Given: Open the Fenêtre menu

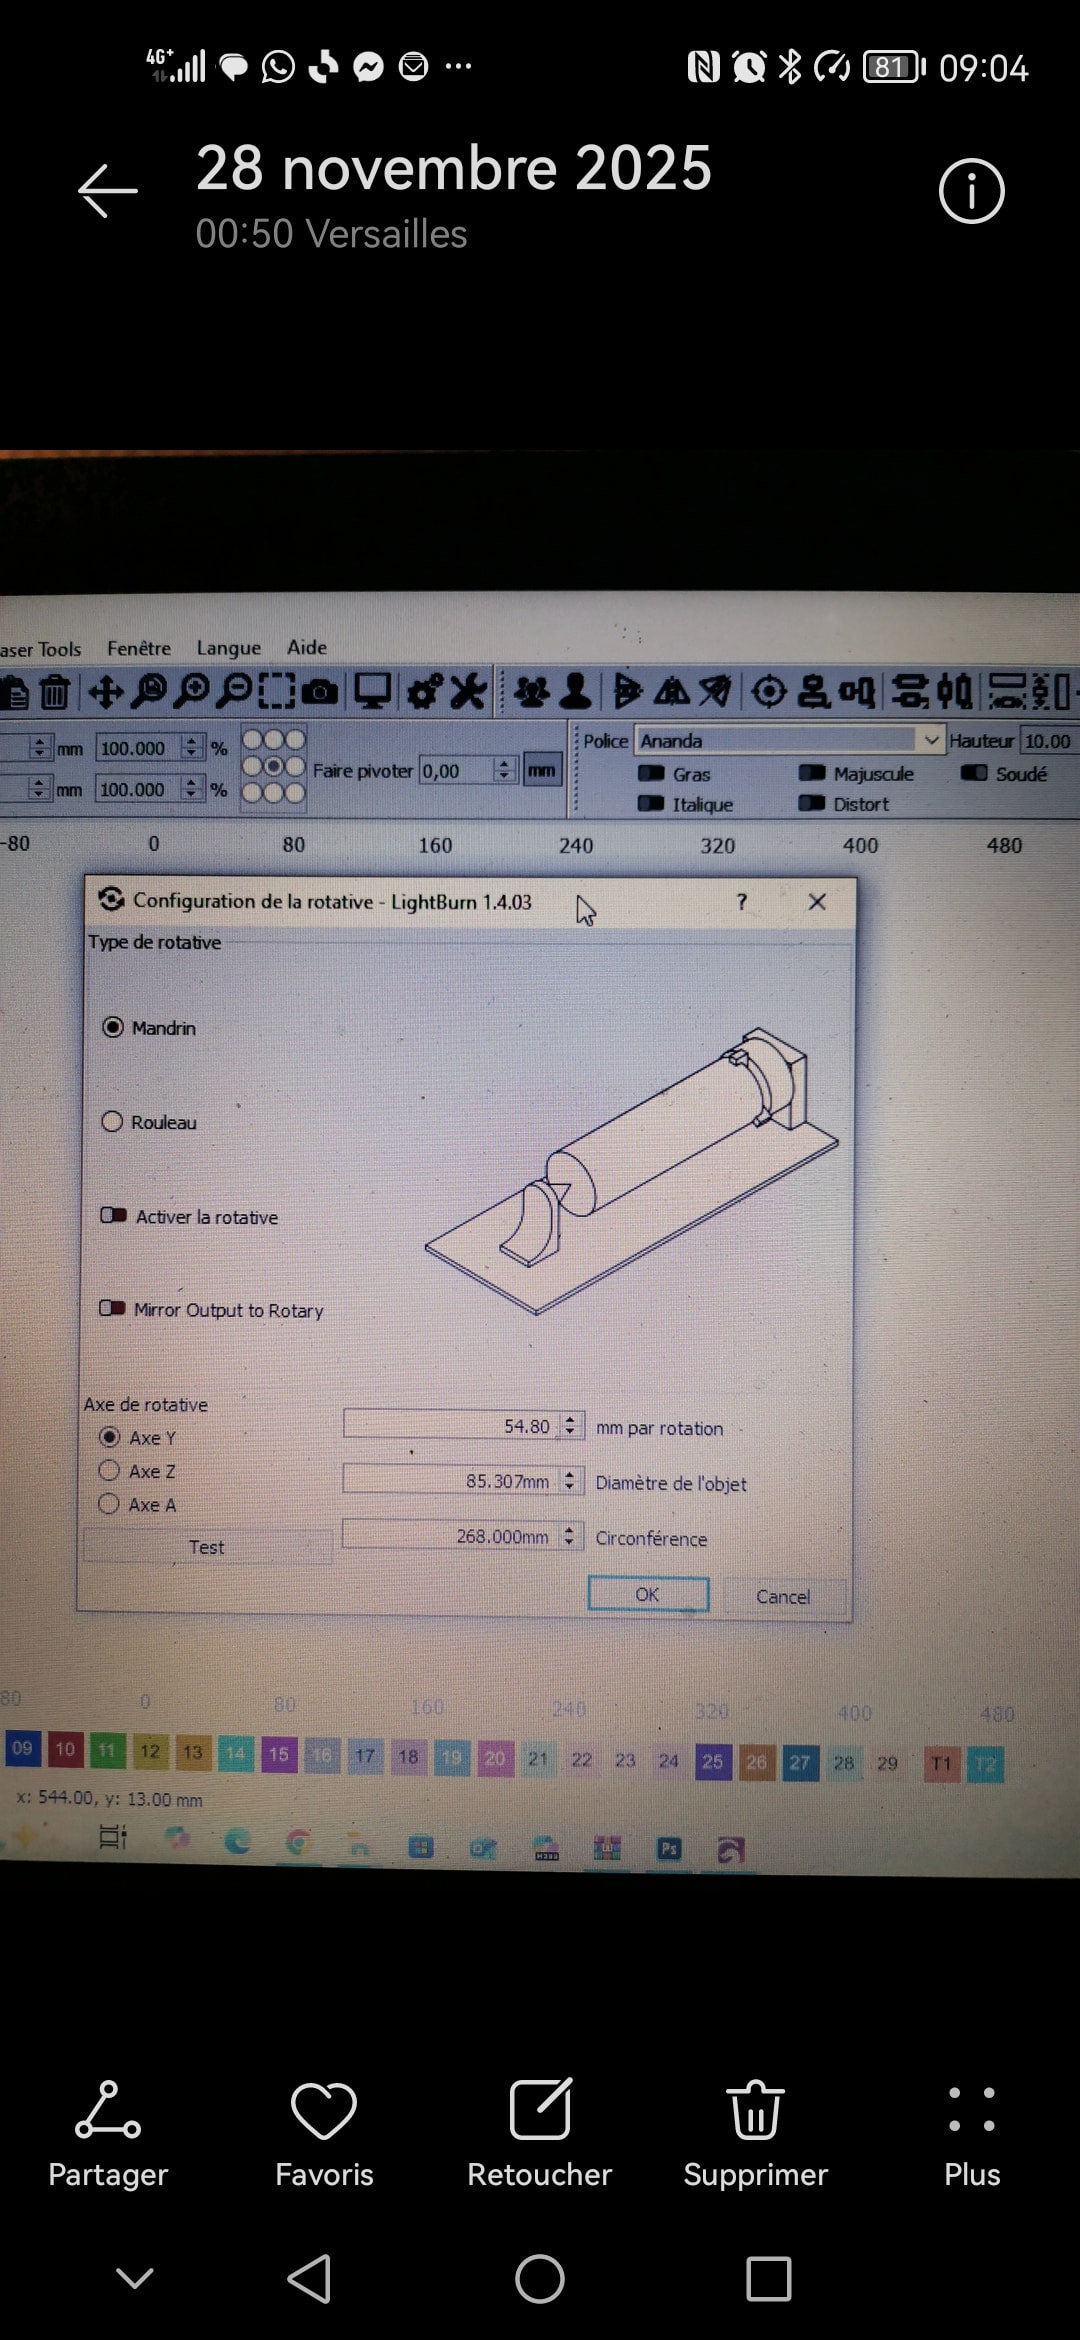Looking at the screenshot, I should 139,648.
